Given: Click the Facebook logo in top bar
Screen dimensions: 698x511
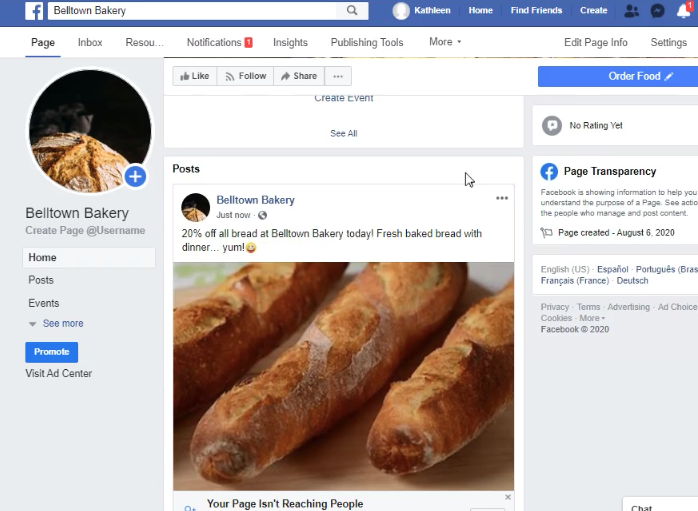Looking at the screenshot, I should coord(34,11).
